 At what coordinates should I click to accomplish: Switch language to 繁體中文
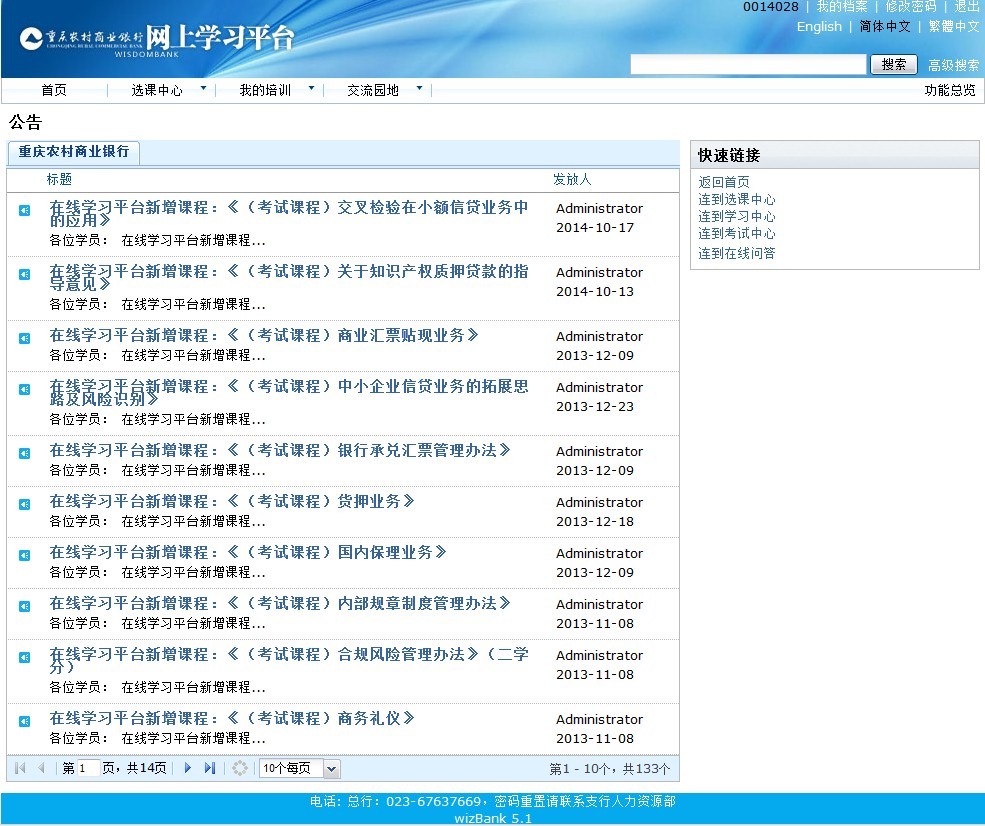tap(954, 26)
